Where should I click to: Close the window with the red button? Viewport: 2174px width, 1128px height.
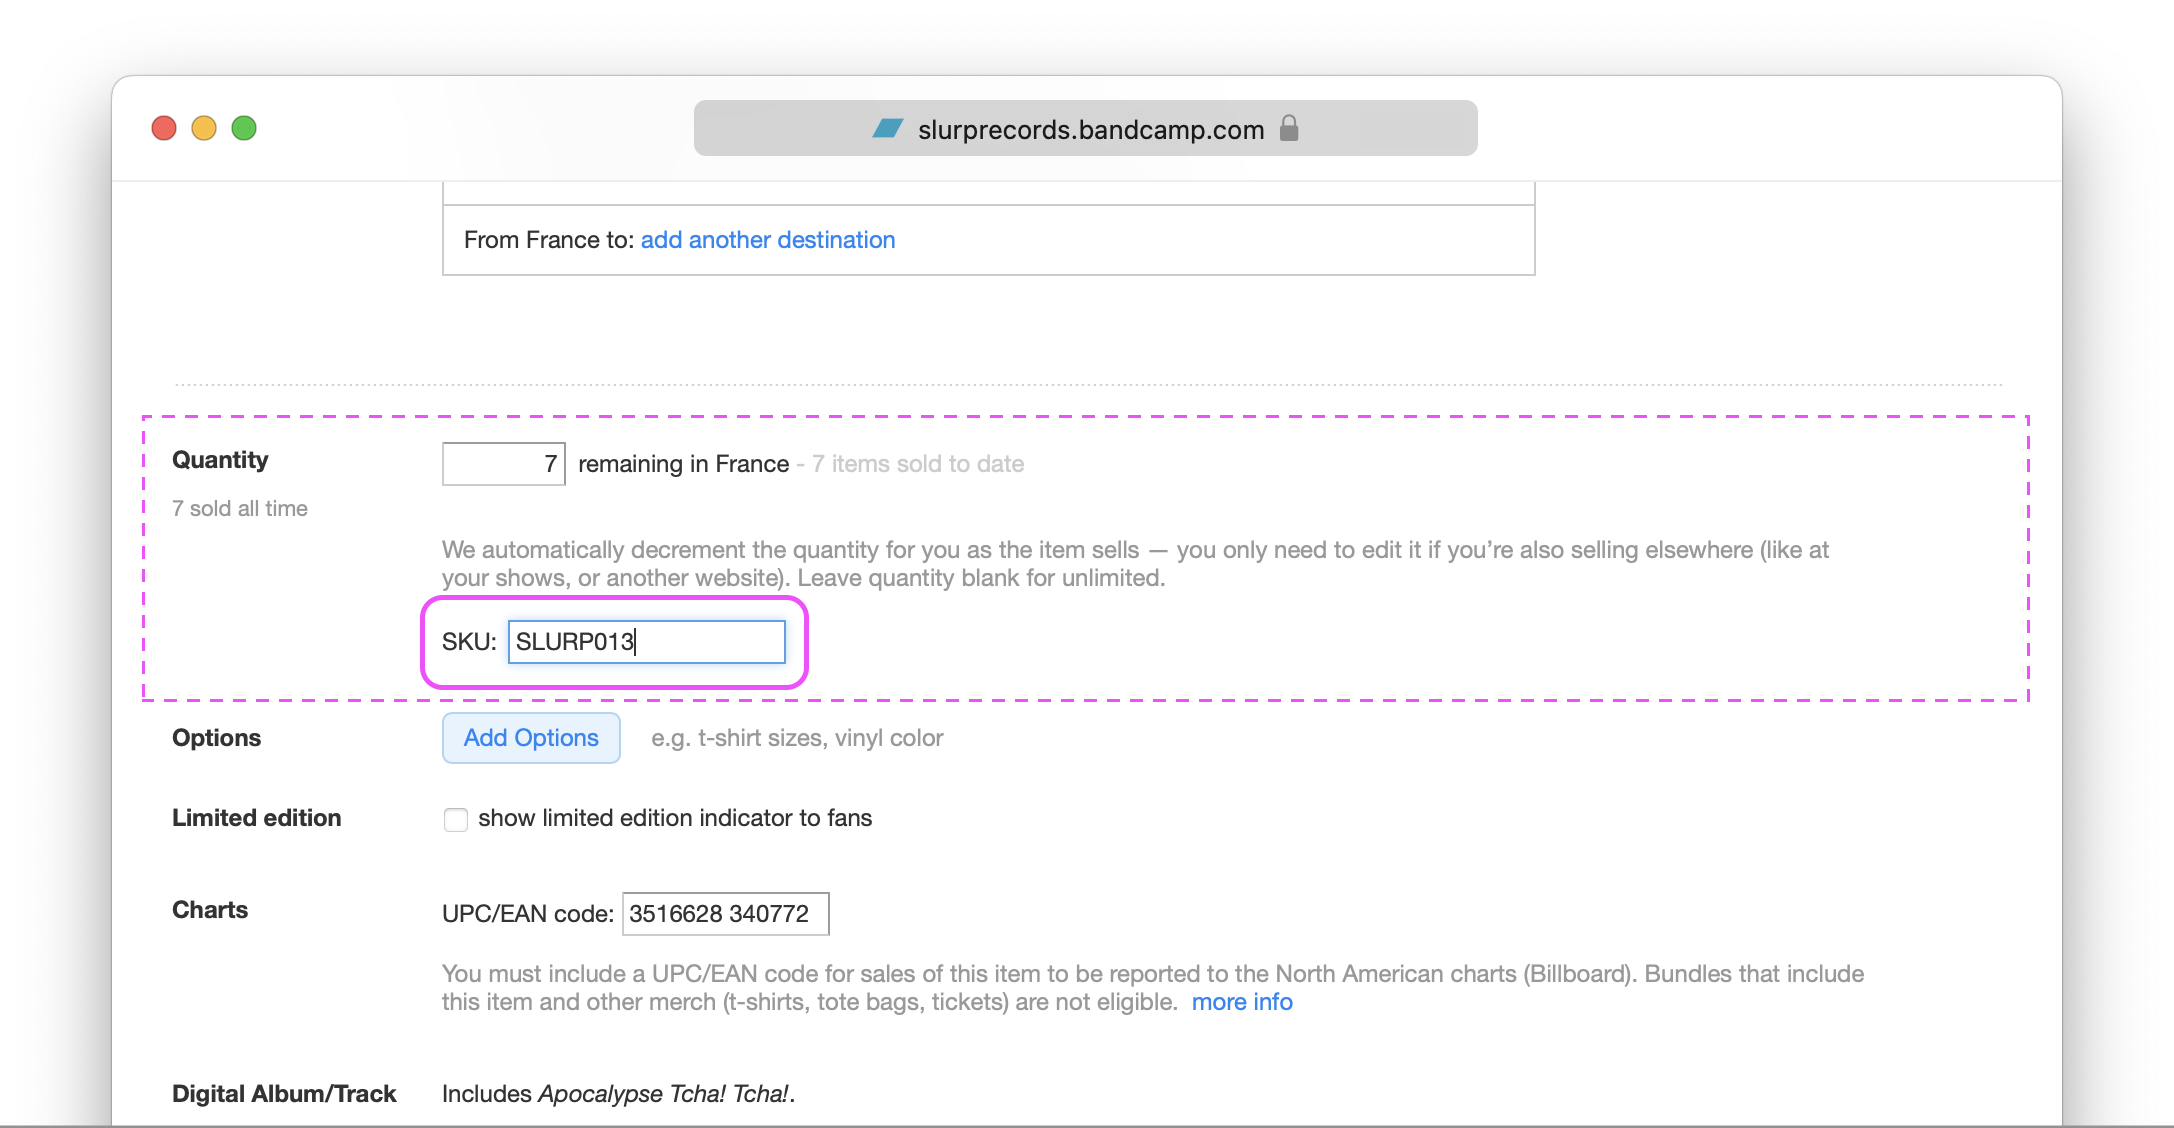coord(164,129)
